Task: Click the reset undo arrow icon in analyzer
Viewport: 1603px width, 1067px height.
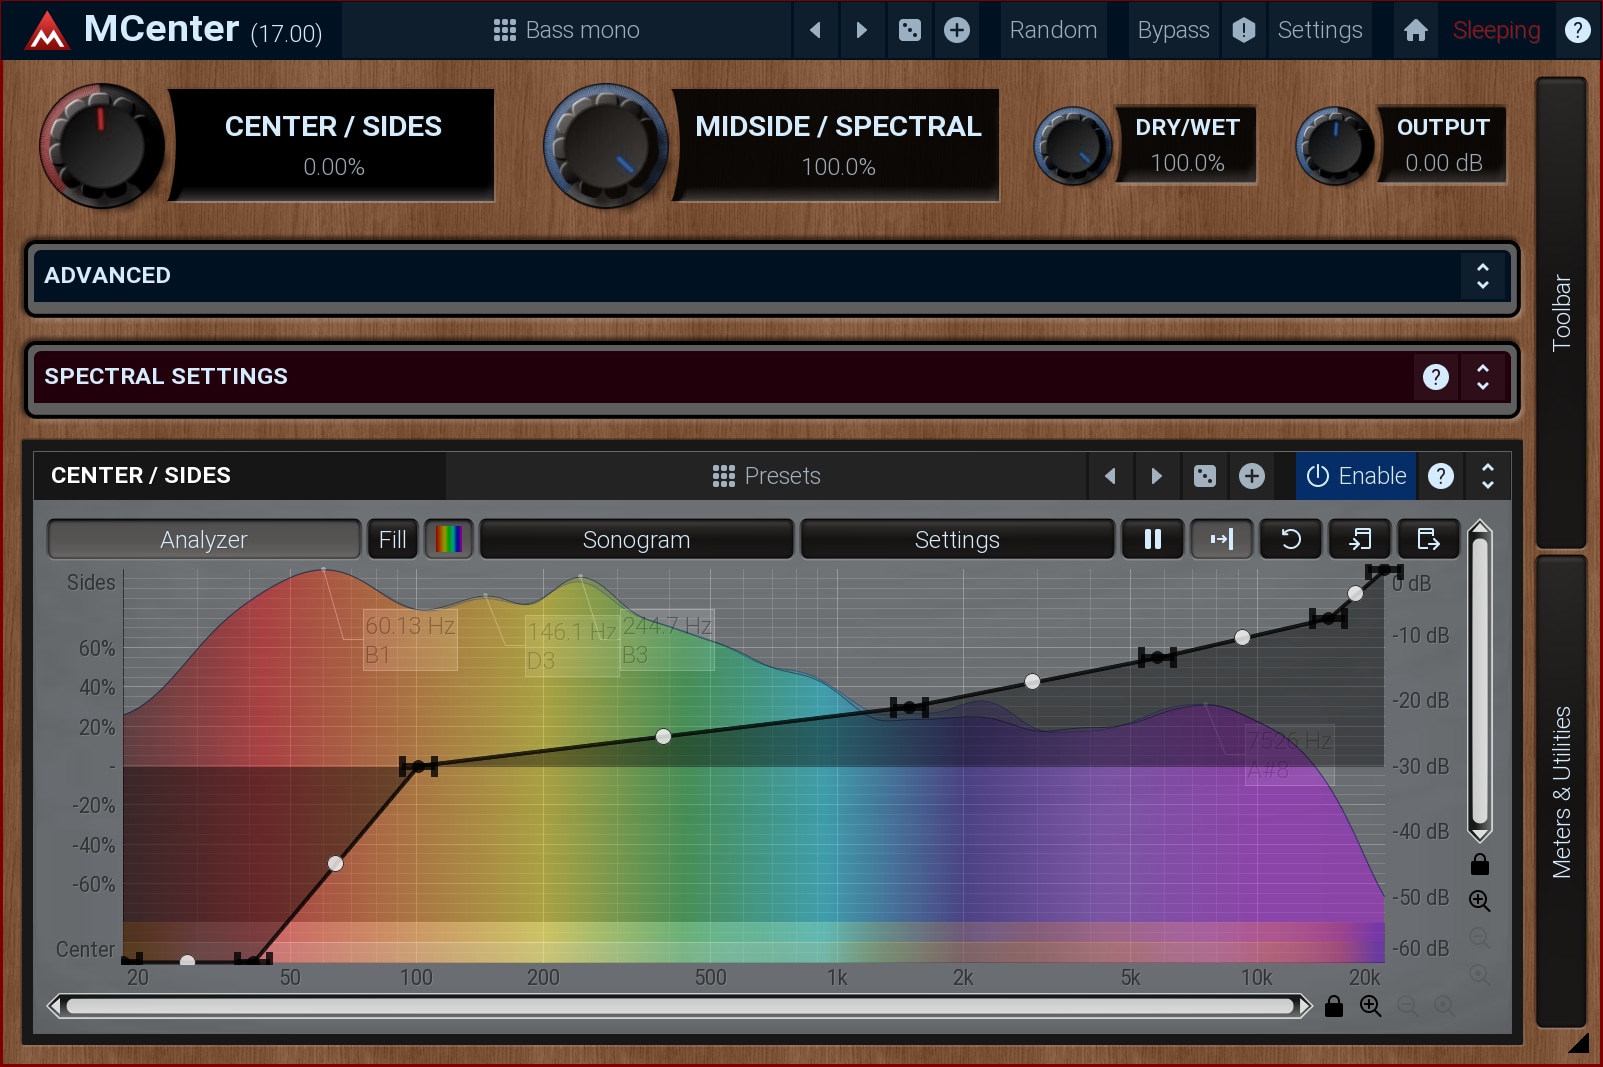Action: 1290,539
